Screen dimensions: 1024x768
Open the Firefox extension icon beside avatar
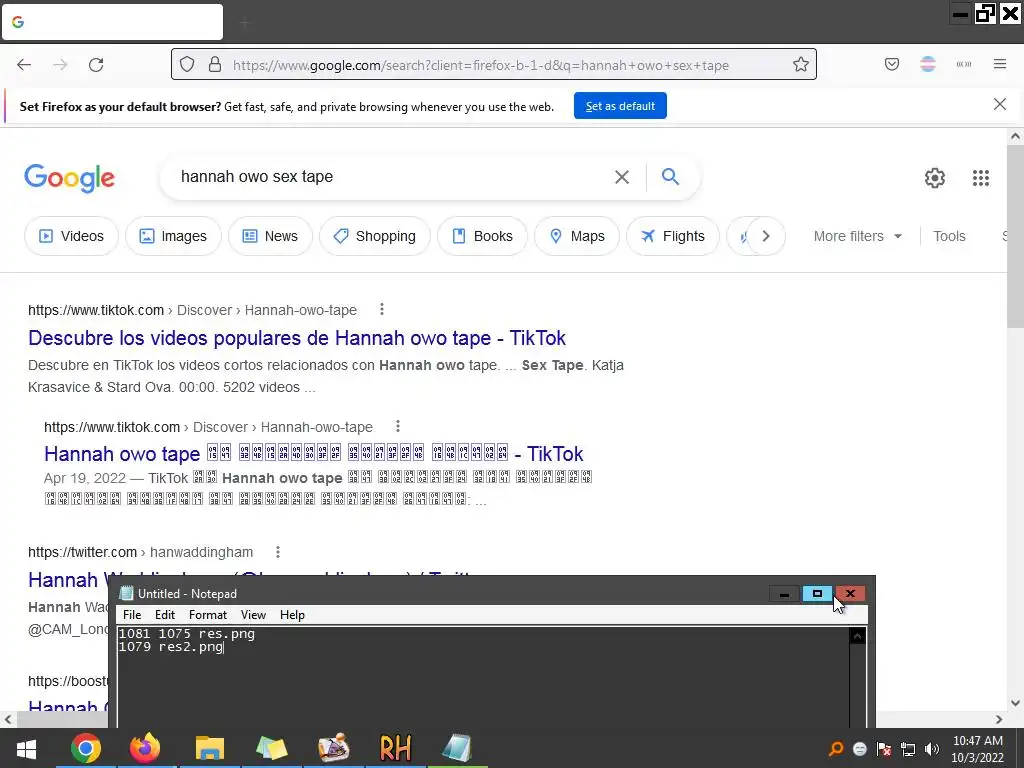coord(964,64)
